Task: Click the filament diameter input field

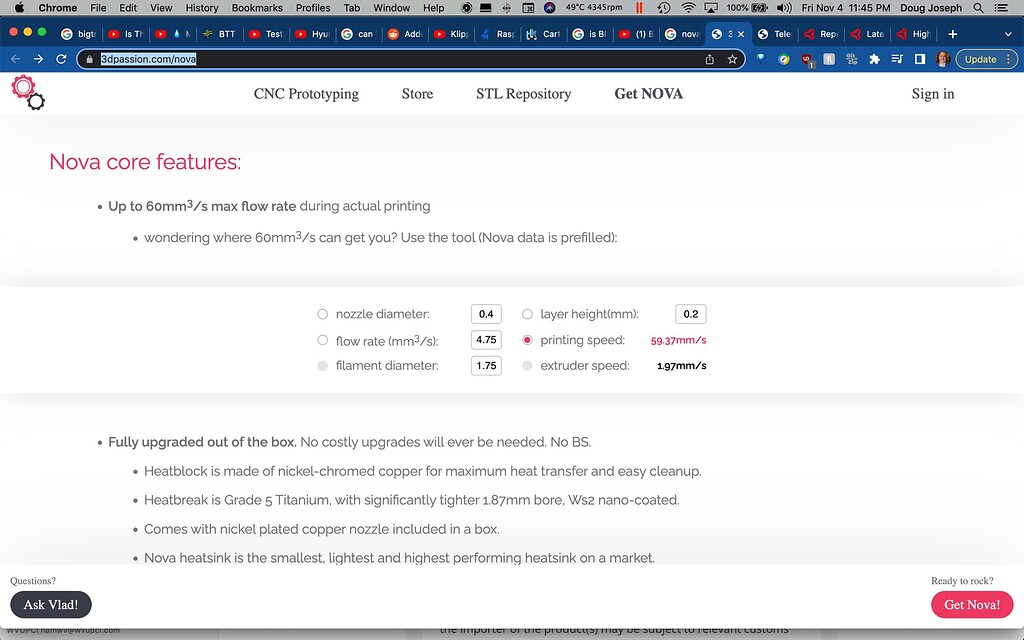Action: tap(486, 366)
